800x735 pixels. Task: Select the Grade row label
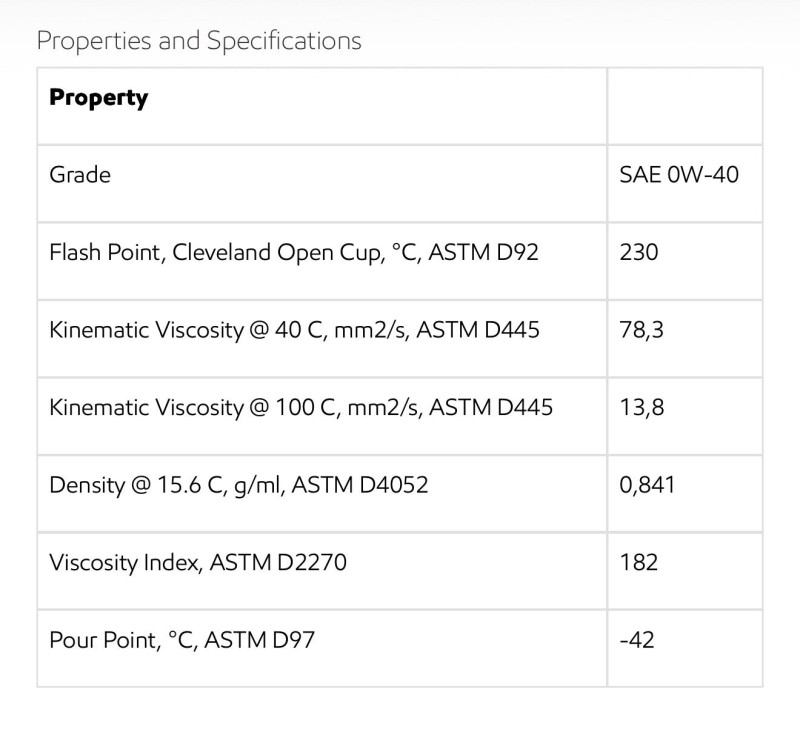80,175
